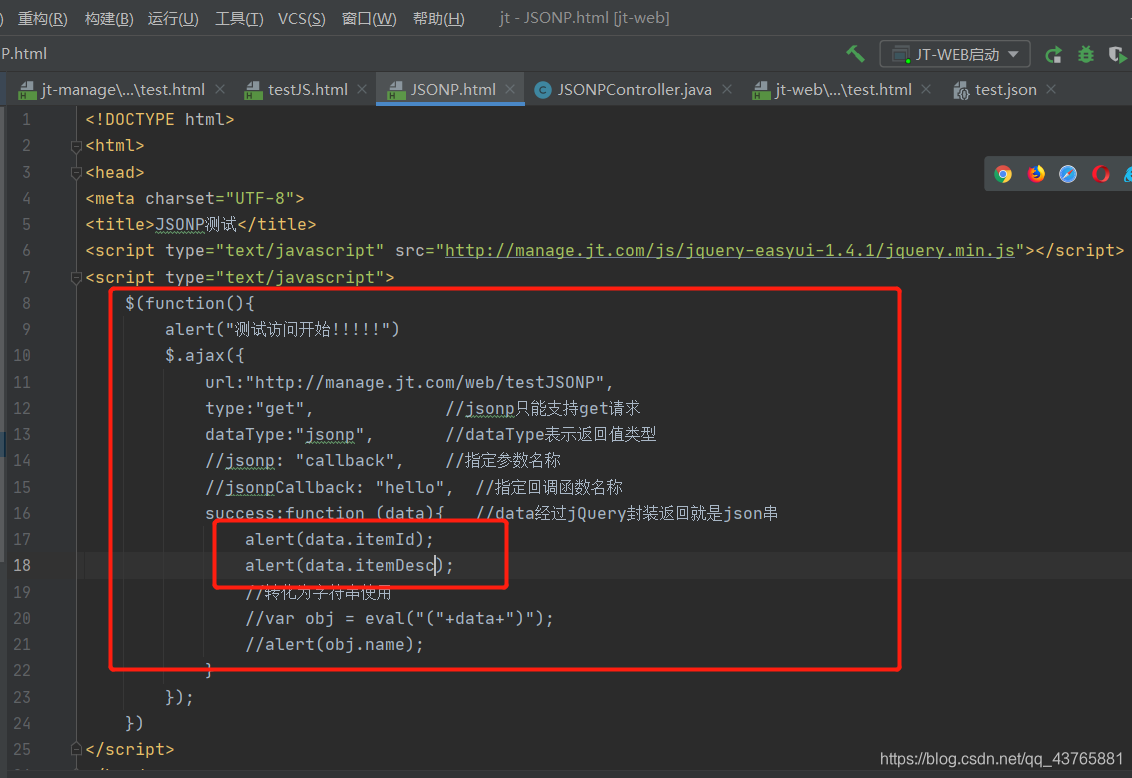Switch to jt-web\...\test.html tab
The image size is (1132, 778).
tap(843, 89)
